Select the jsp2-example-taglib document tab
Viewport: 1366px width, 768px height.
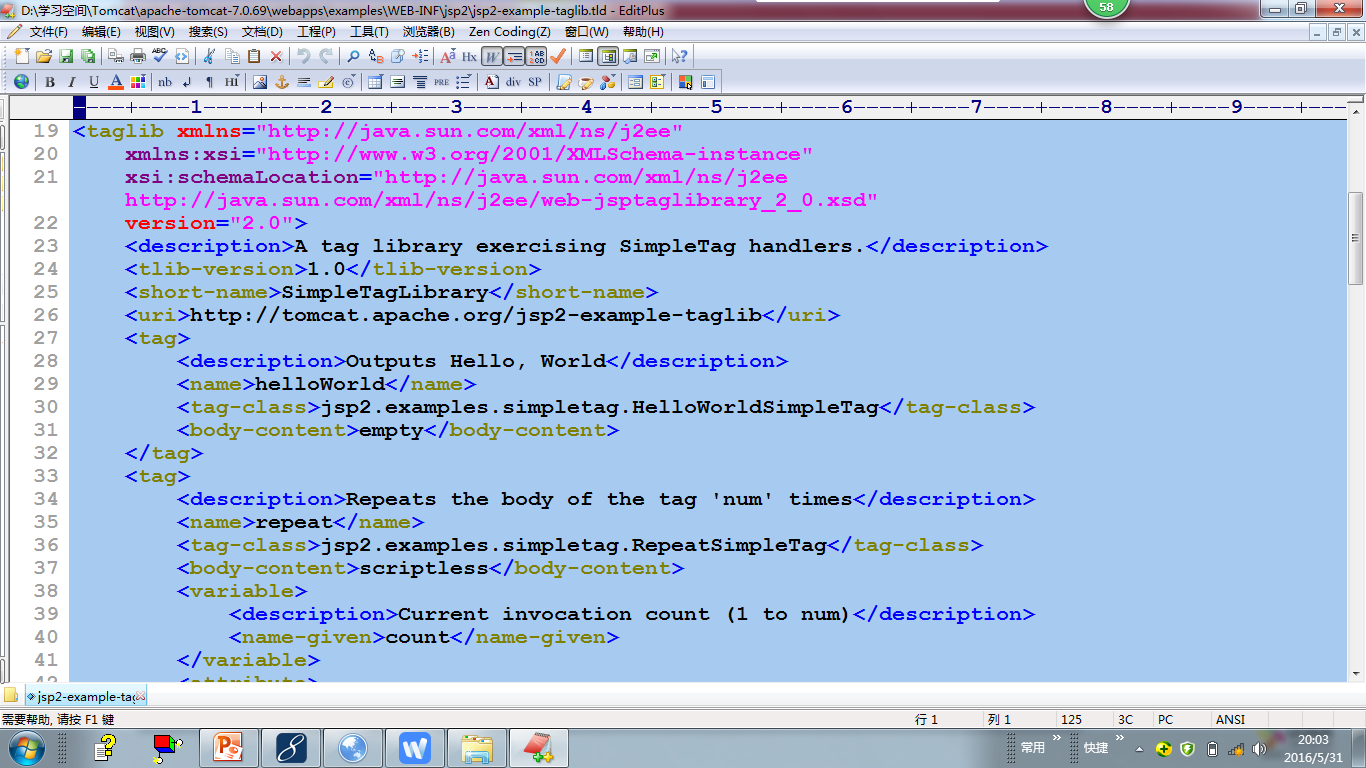coord(85,696)
